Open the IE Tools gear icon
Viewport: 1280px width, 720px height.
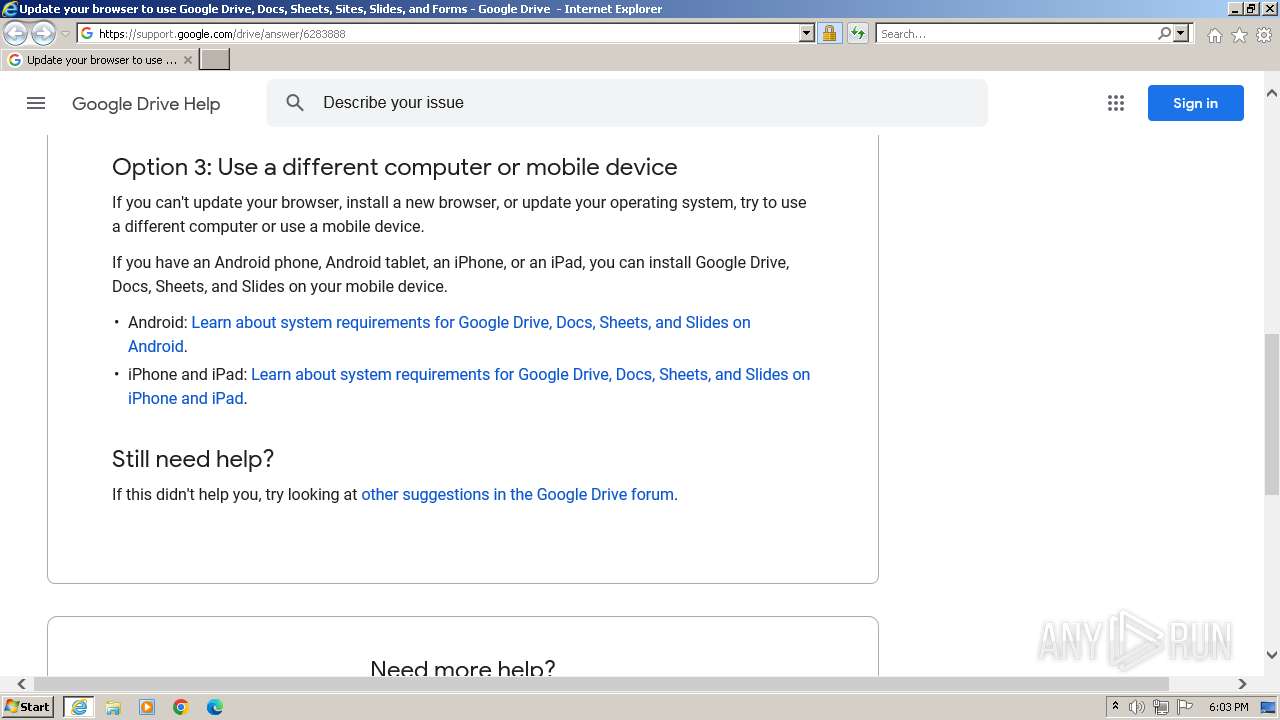point(1264,35)
